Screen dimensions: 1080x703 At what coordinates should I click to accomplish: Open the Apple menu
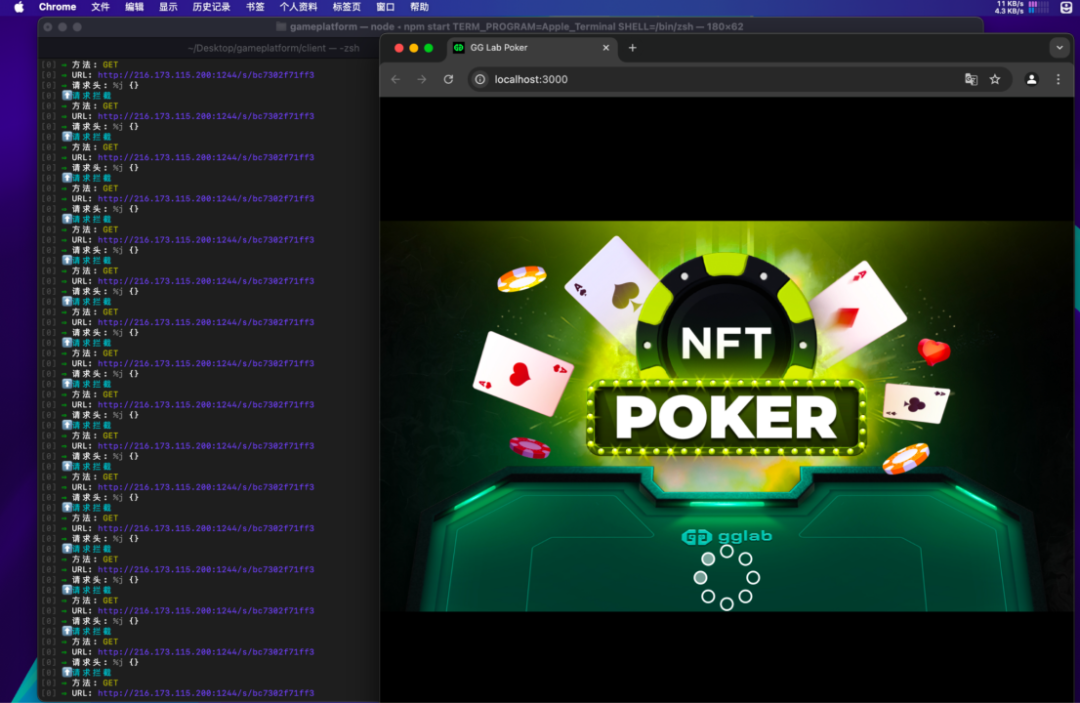[19, 7]
